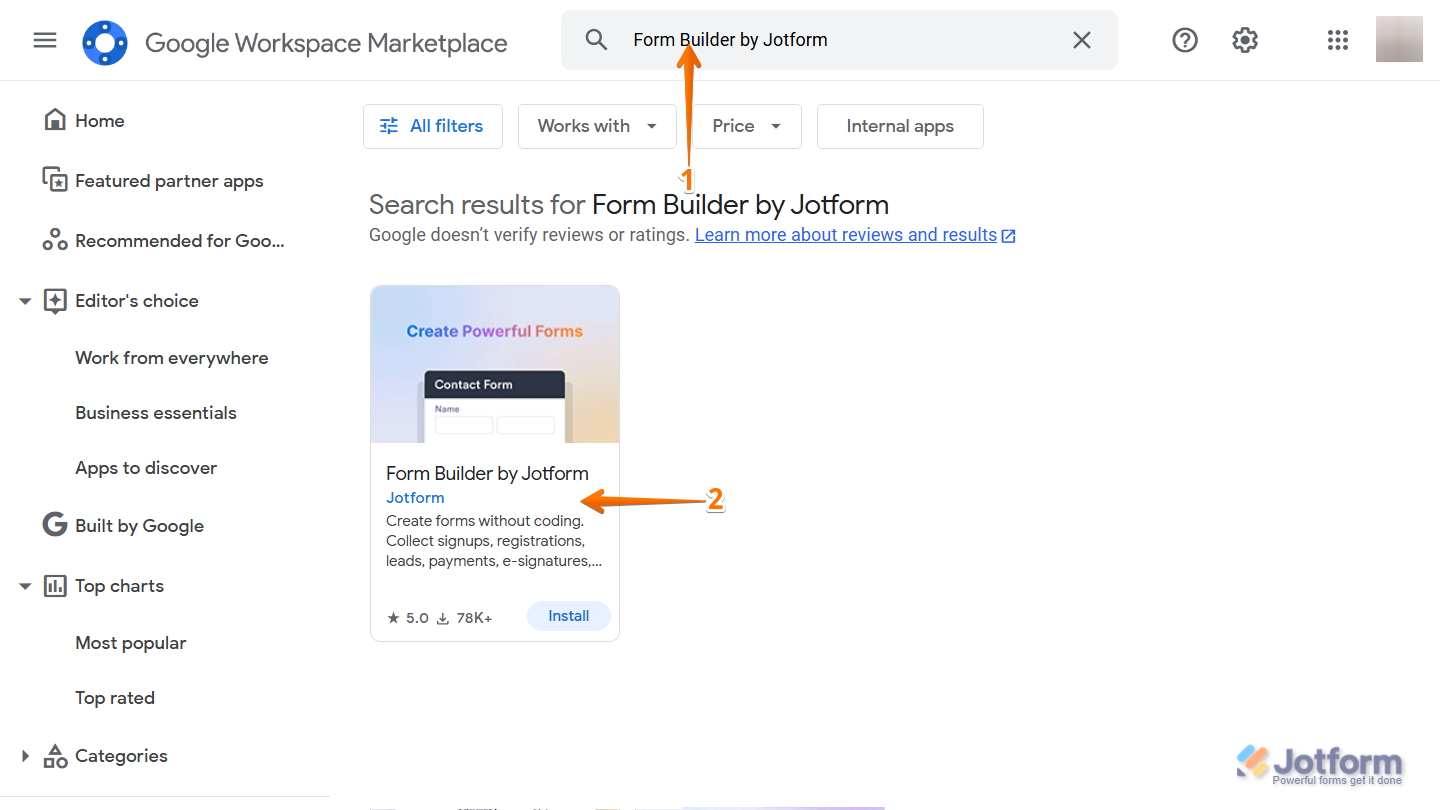
Task: Collapse the Editor's choice section
Action: coord(24,300)
